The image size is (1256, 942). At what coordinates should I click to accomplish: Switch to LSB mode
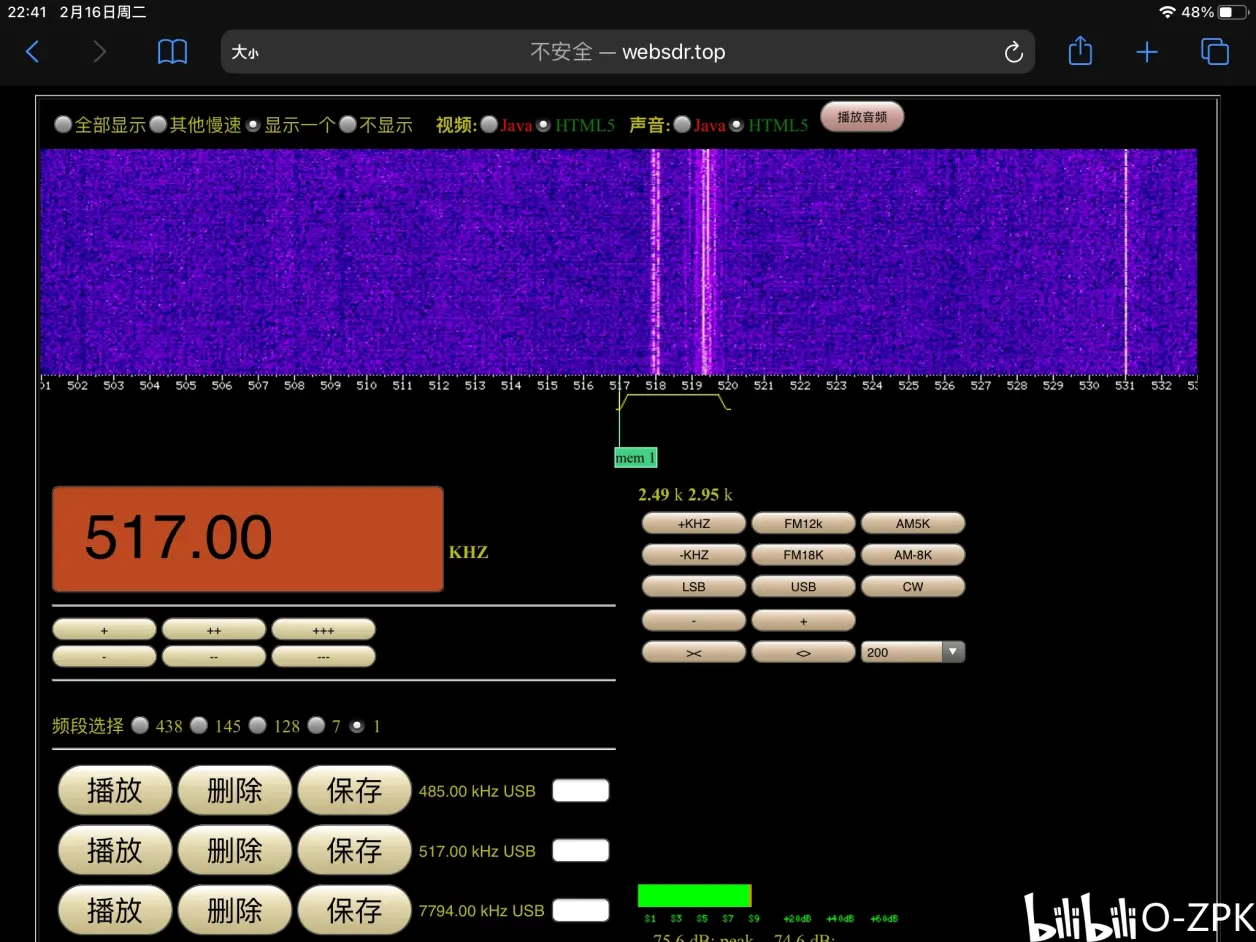(x=694, y=587)
